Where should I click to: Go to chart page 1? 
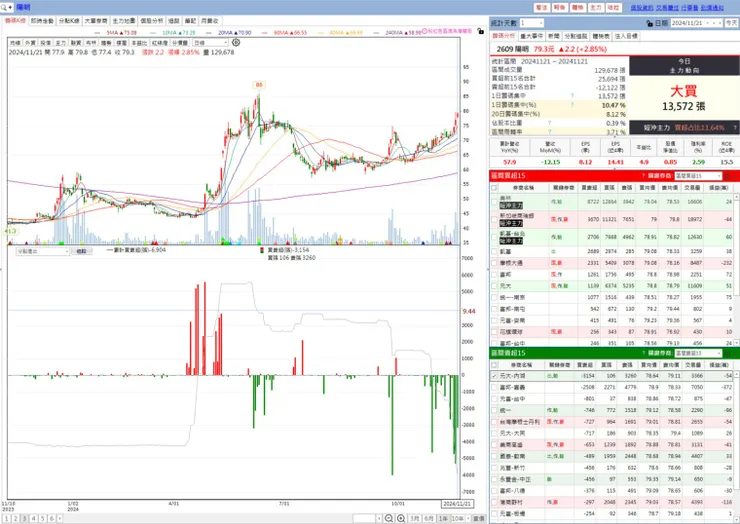[7, 518]
